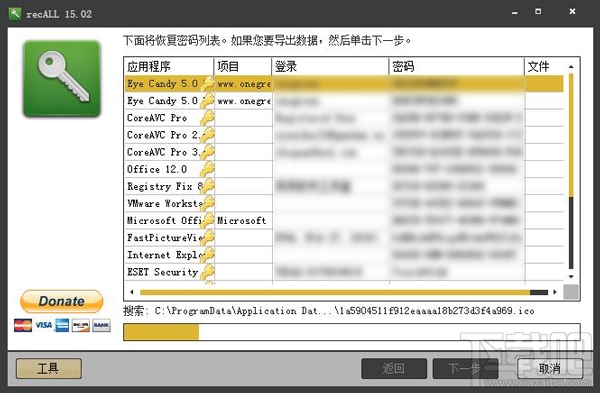This screenshot has height=393, width=600.
Task: Click the search progress bar
Action: tap(352, 332)
